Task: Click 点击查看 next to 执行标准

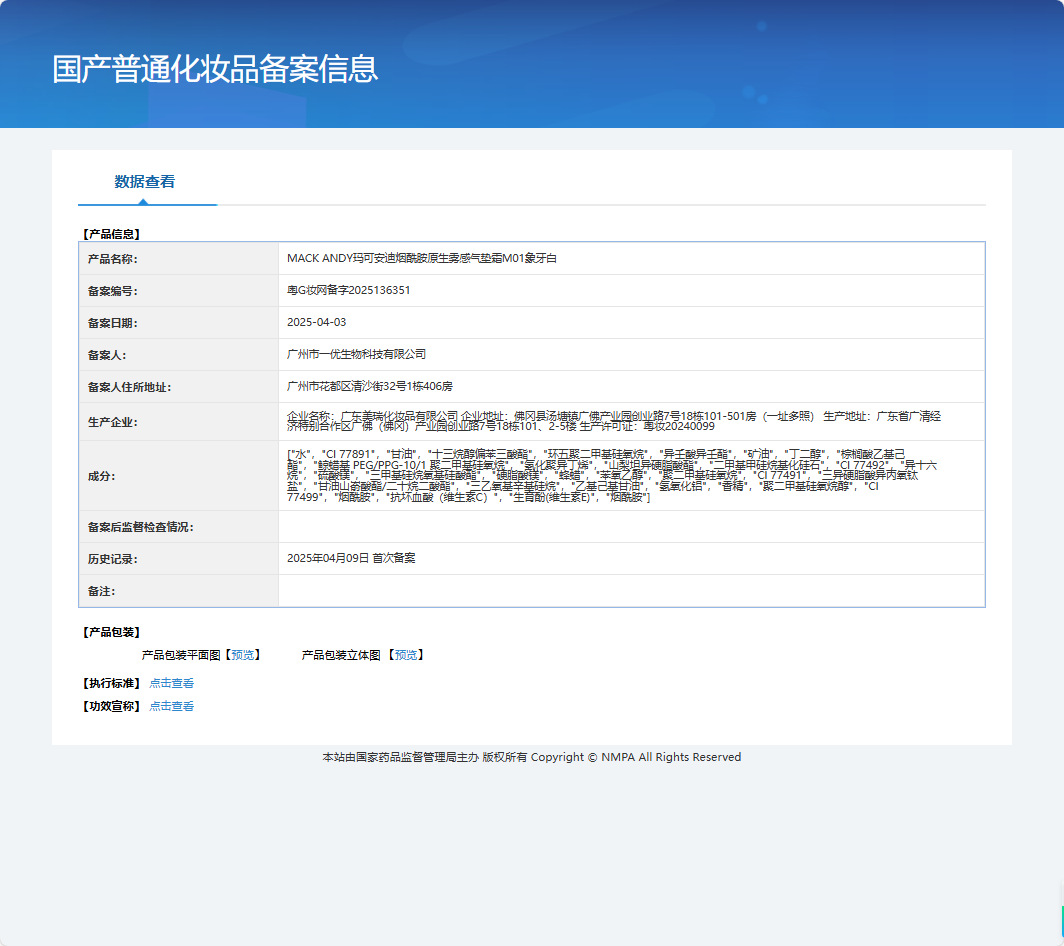Action: [x=172, y=683]
